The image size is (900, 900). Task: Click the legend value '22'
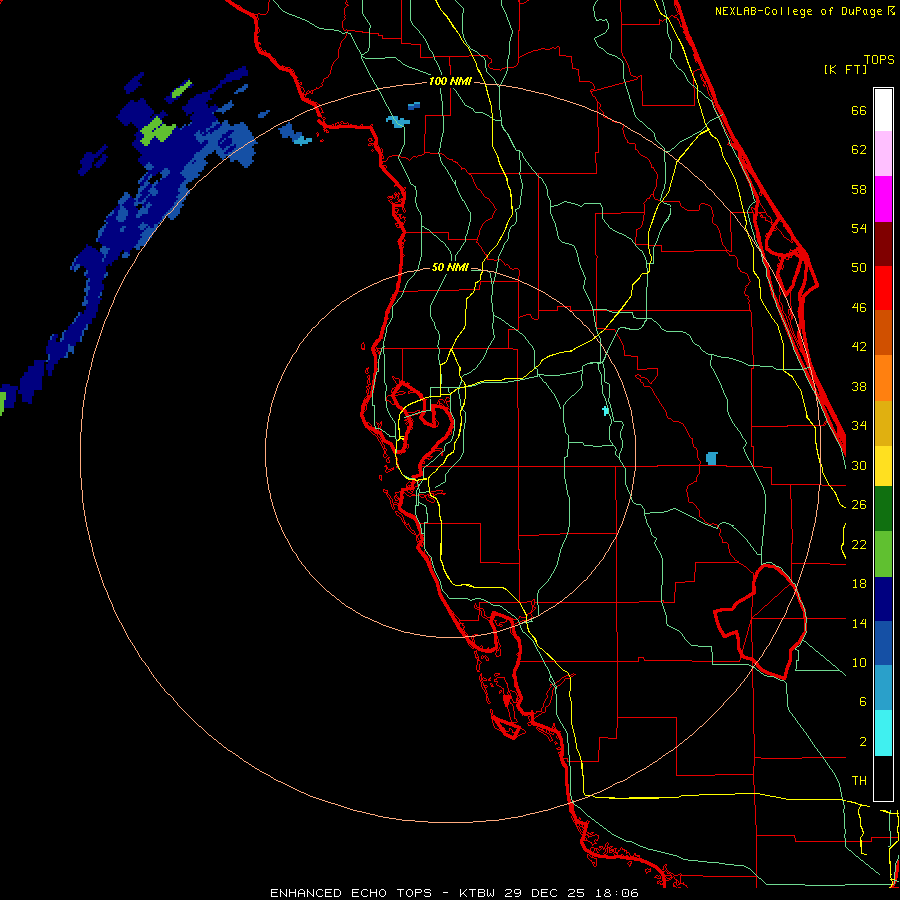point(859,544)
